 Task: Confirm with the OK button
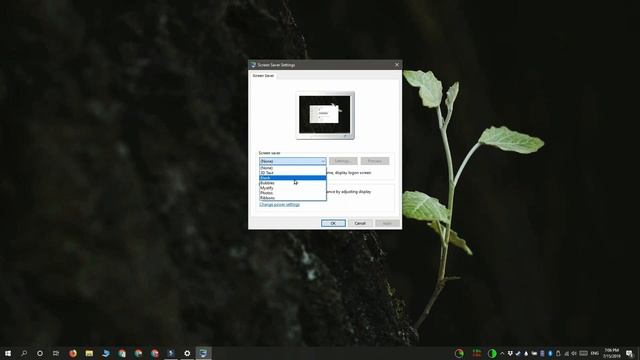(x=333, y=223)
